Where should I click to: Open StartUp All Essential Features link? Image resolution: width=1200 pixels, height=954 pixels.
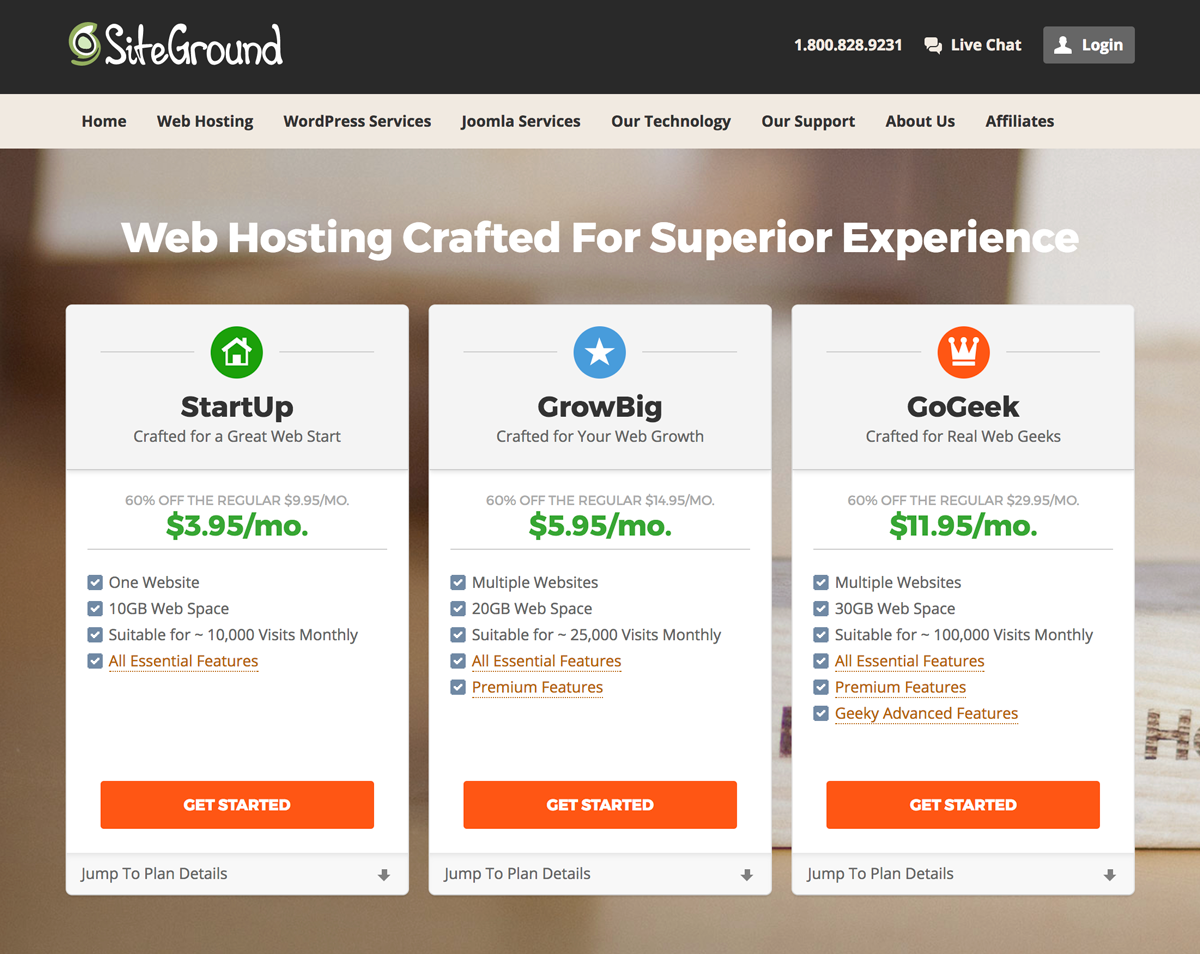(x=183, y=661)
